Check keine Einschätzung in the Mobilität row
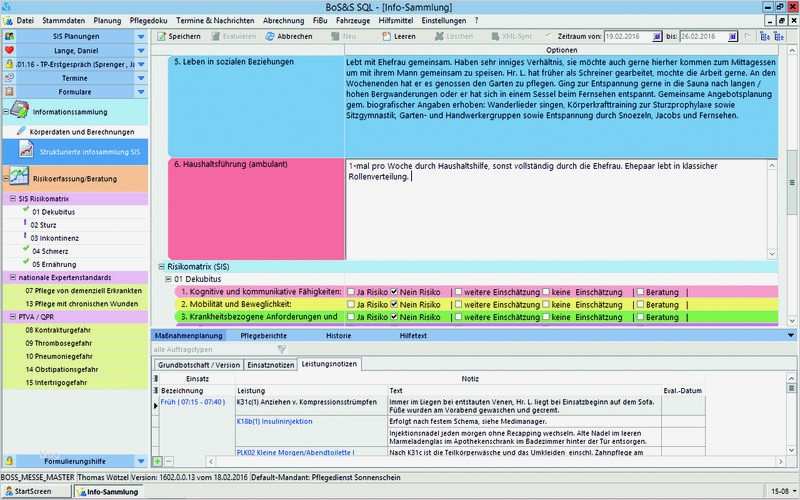Screen dimensions: 800x500 tap(546, 304)
